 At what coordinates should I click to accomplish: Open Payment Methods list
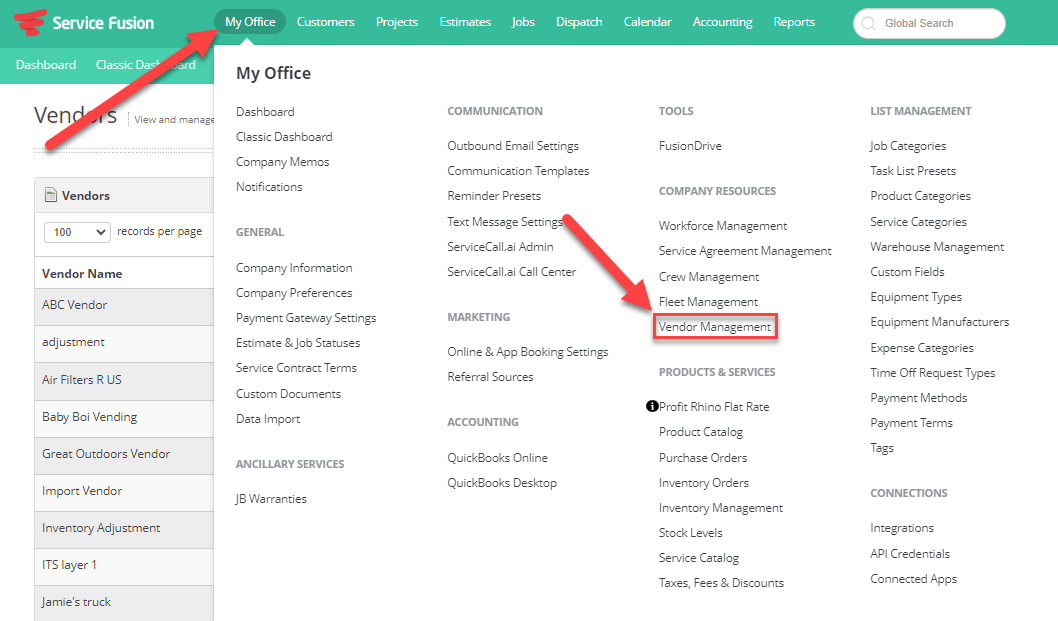[x=918, y=398]
